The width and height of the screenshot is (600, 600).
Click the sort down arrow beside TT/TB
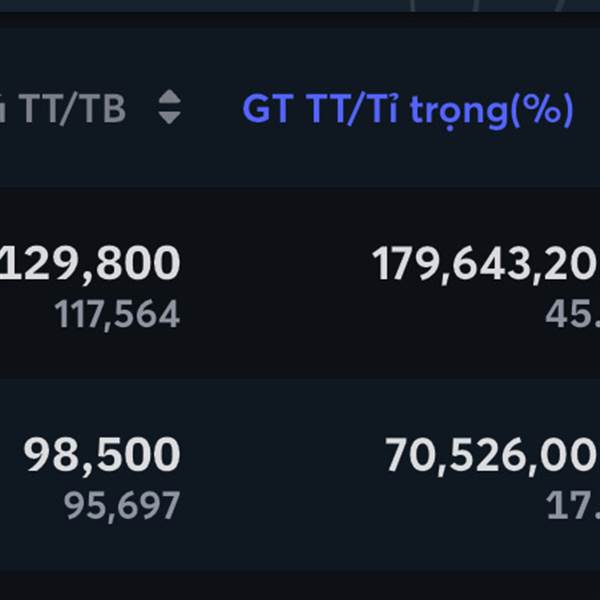[170, 117]
